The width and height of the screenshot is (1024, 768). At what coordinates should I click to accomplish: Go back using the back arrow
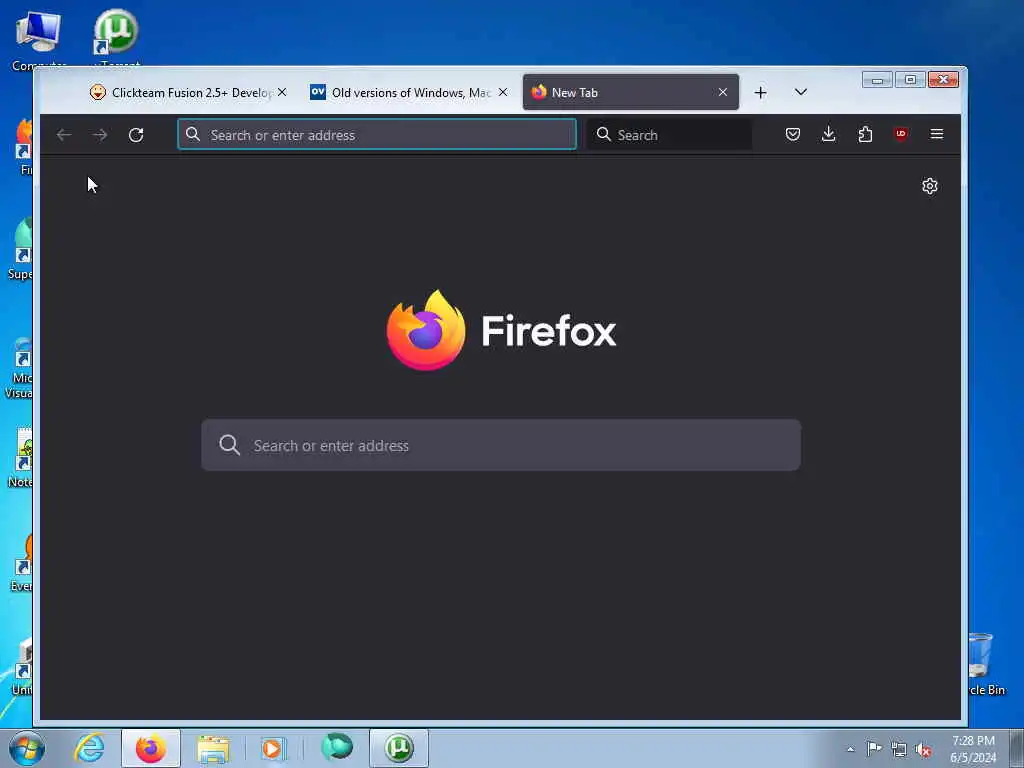(x=64, y=135)
